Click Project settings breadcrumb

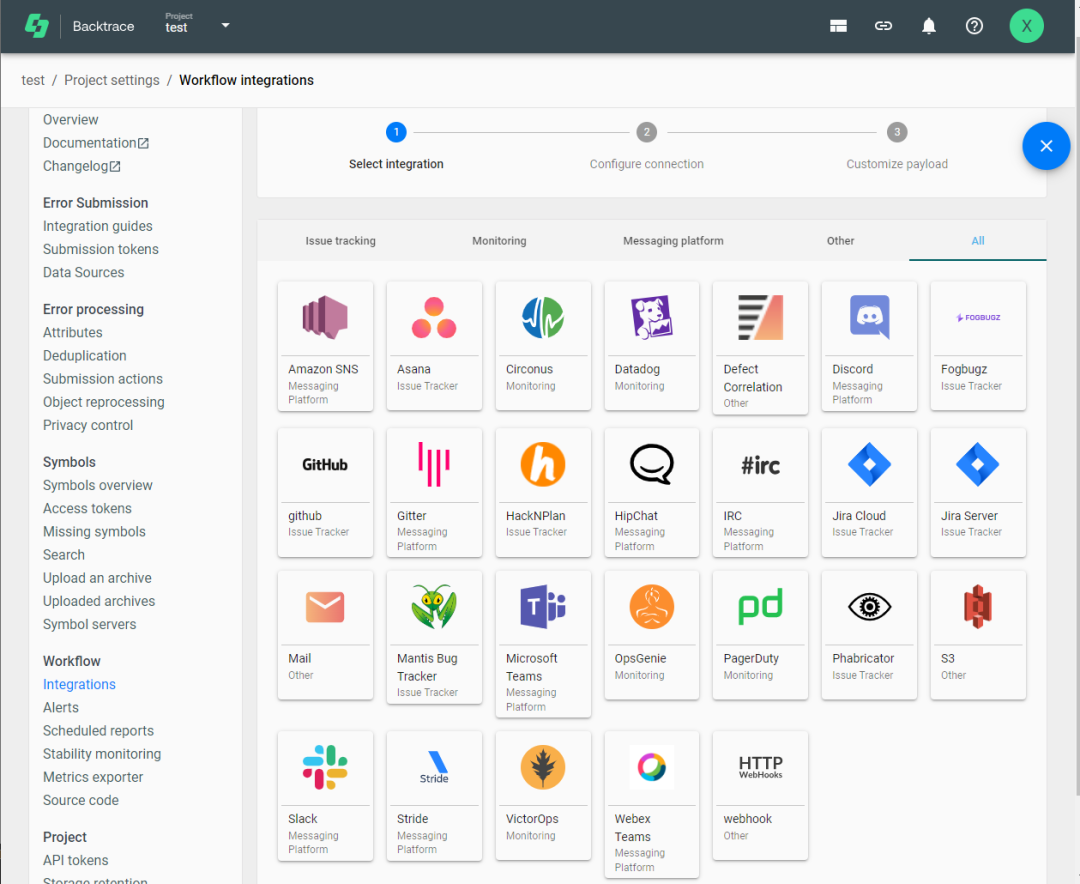(x=112, y=80)
